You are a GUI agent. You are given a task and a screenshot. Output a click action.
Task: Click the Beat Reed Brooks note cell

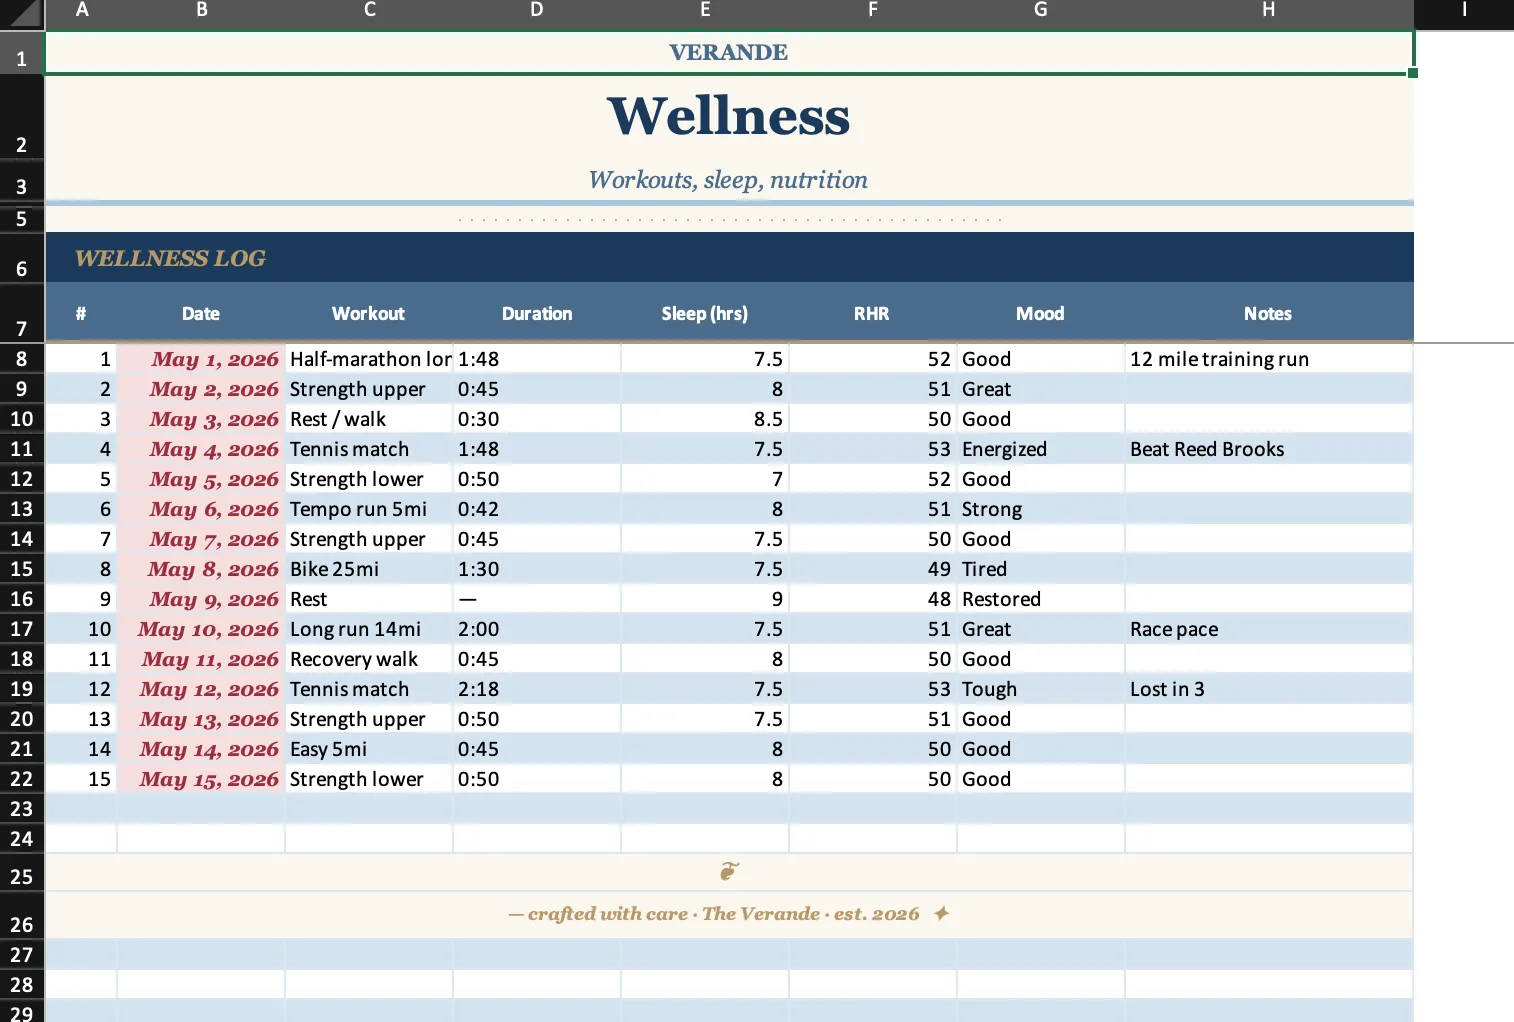(x=1269, y=449)
